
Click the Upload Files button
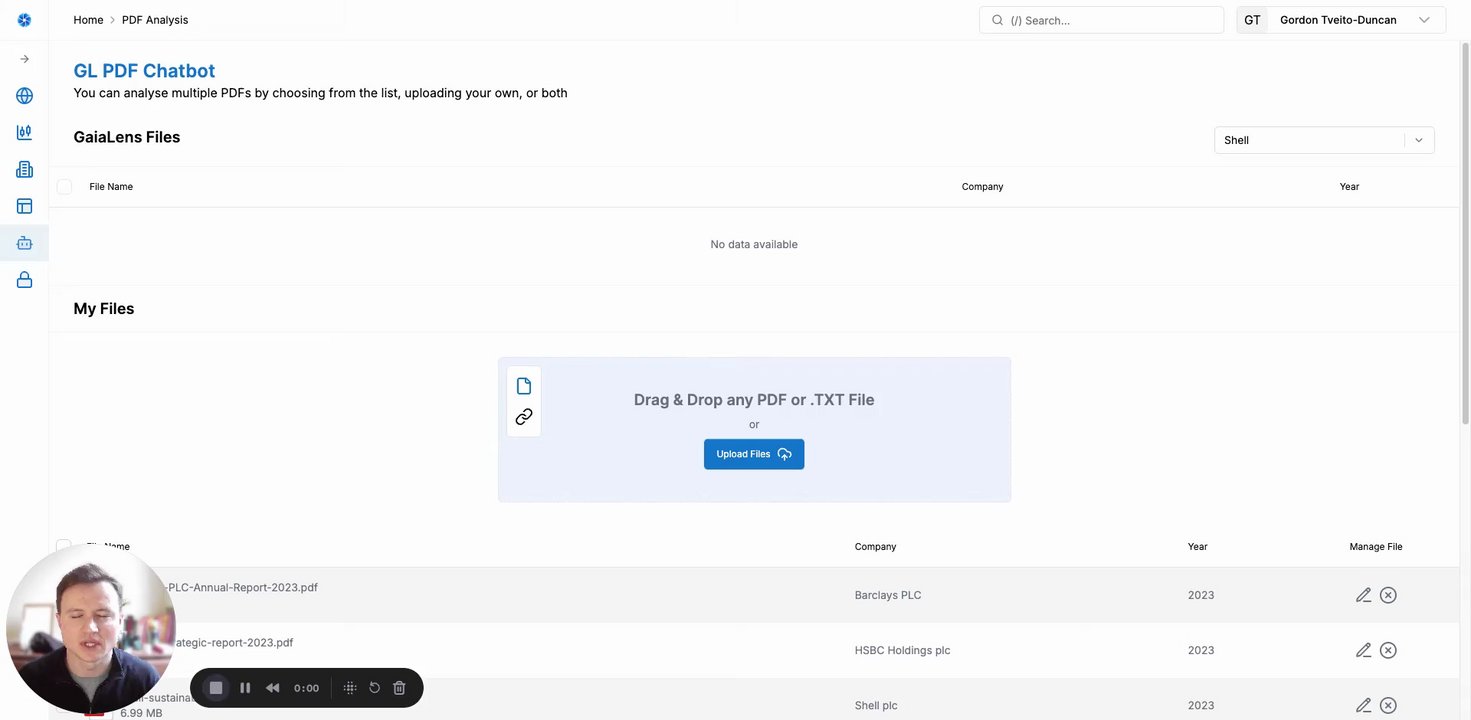[x=754, y=454]
